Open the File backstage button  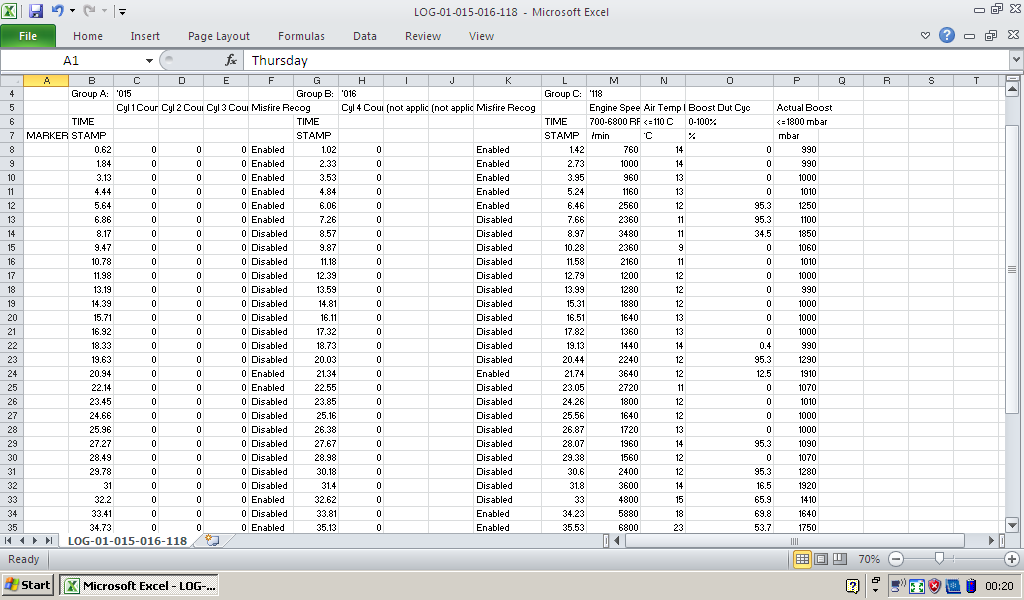(x=28, y=36)
